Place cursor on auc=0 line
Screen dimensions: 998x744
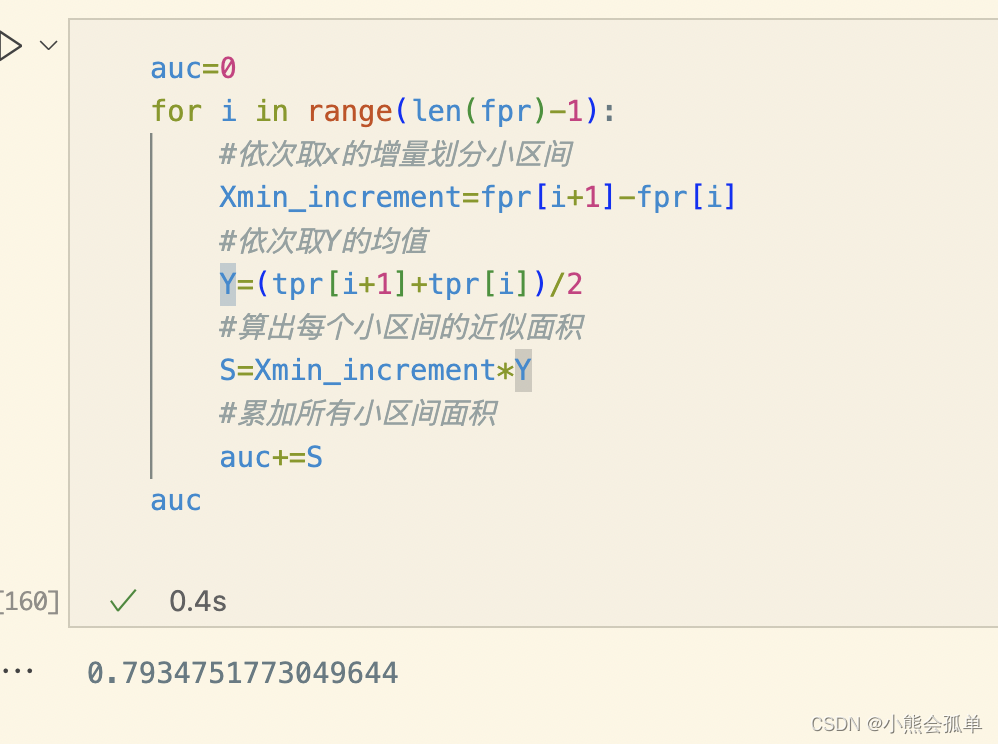tap(193, 68)
